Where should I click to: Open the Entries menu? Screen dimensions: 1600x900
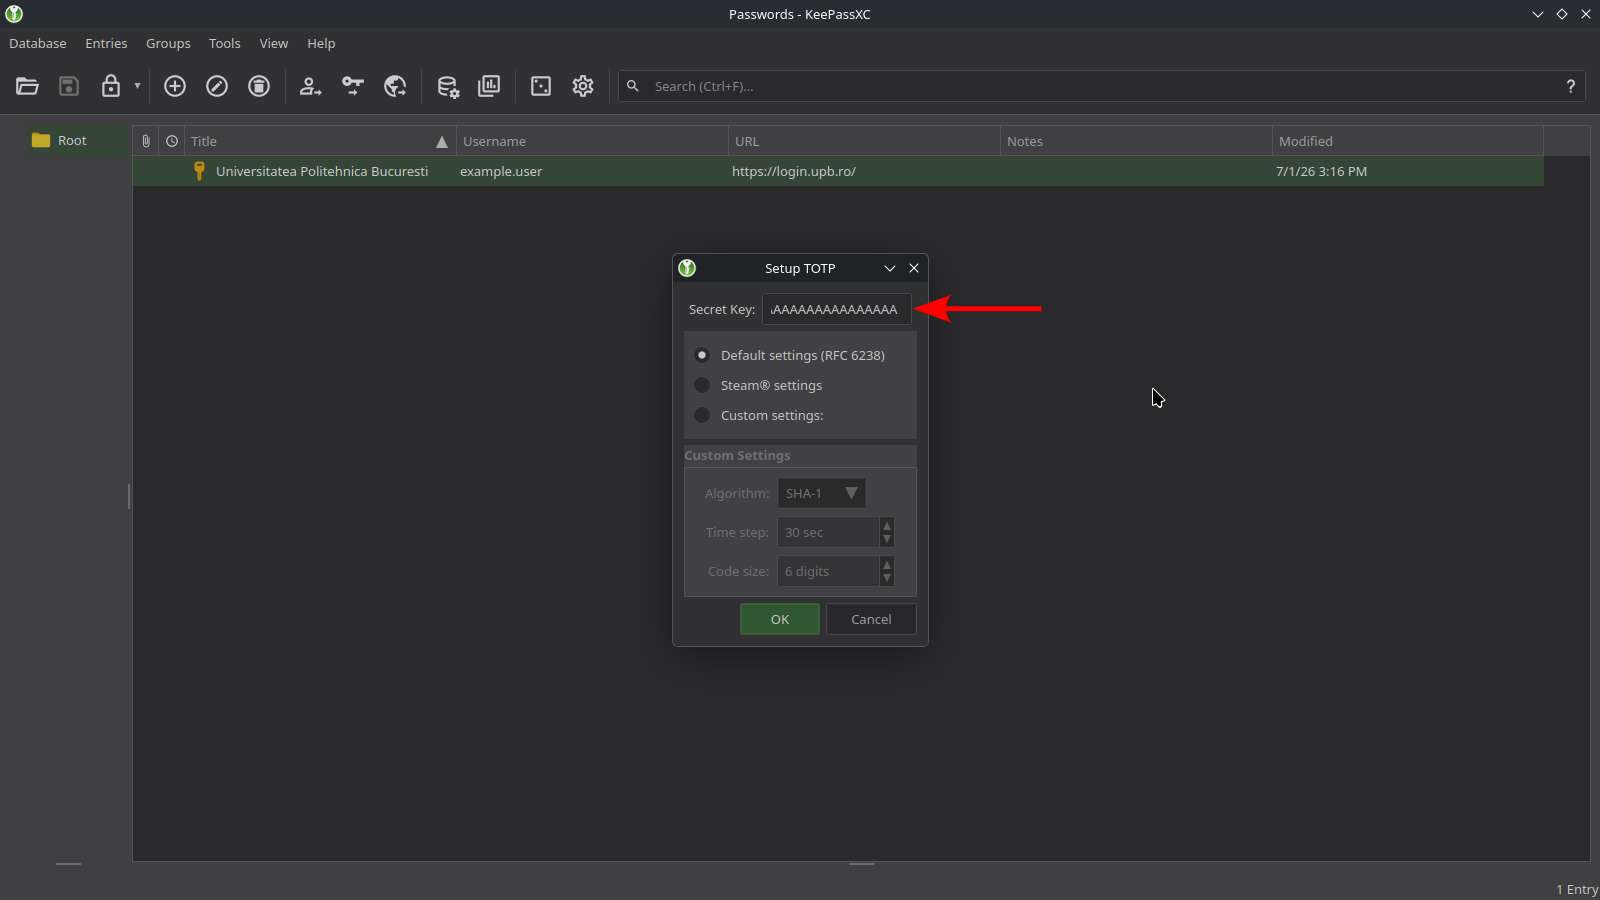tap(106, 43)
